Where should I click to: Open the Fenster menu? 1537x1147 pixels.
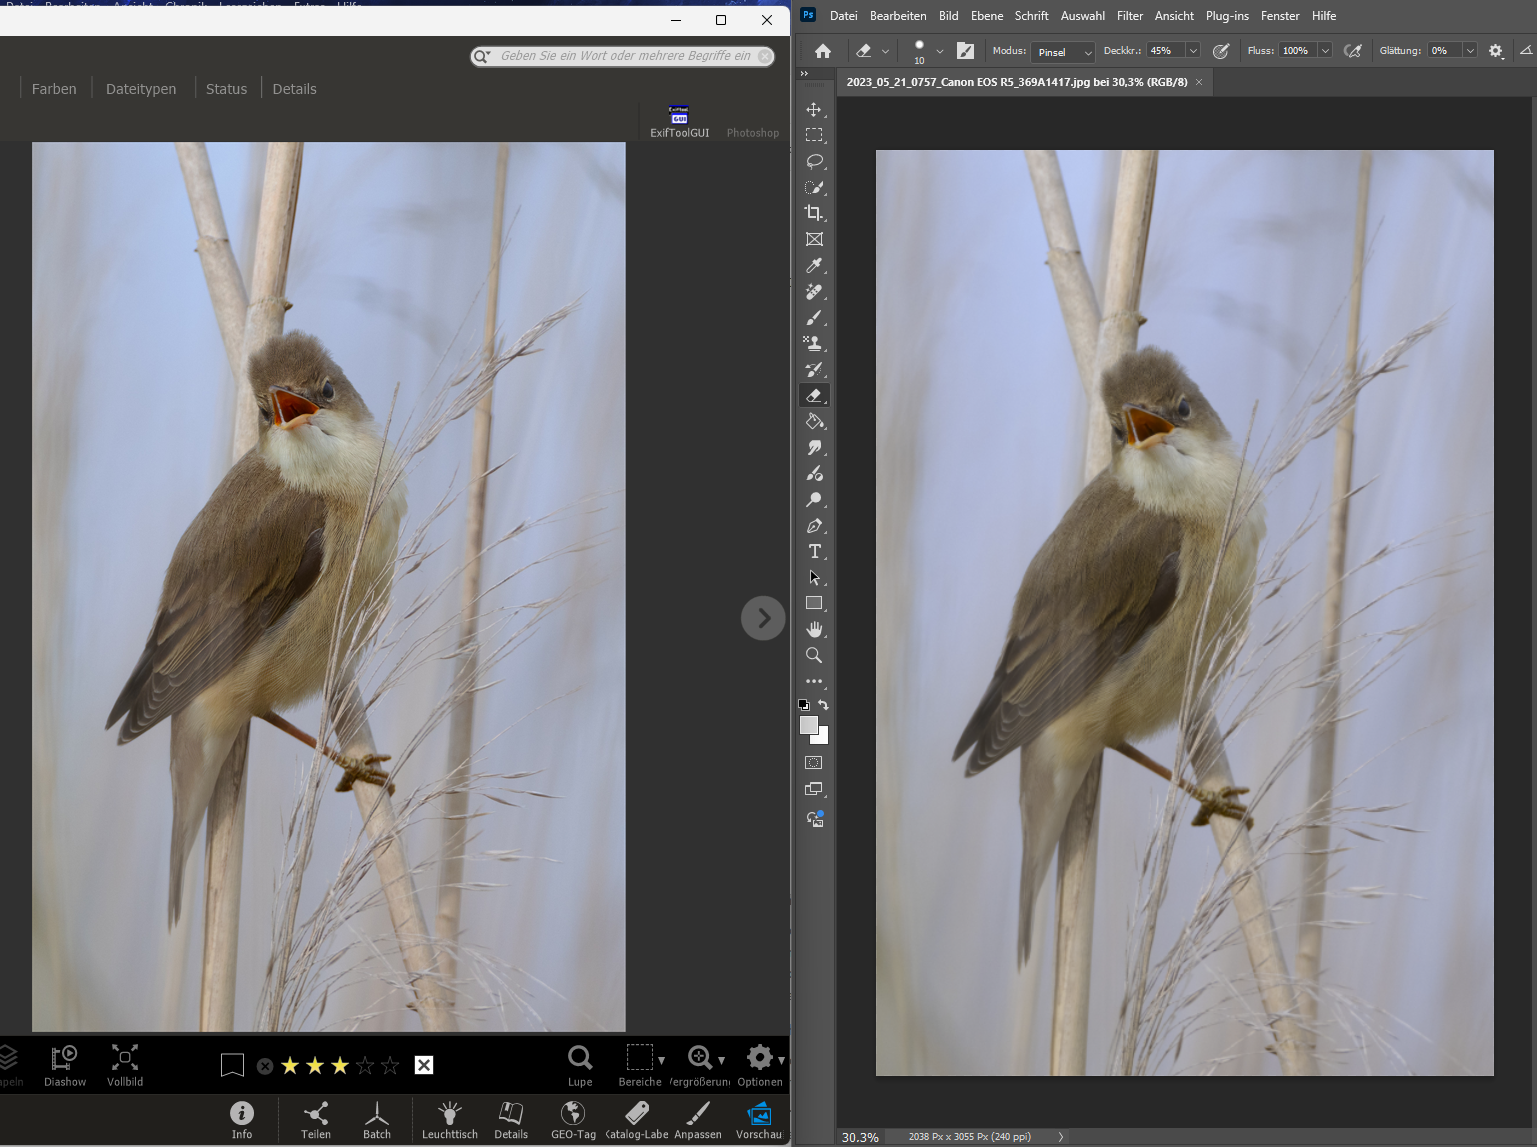click(1280, 16)
